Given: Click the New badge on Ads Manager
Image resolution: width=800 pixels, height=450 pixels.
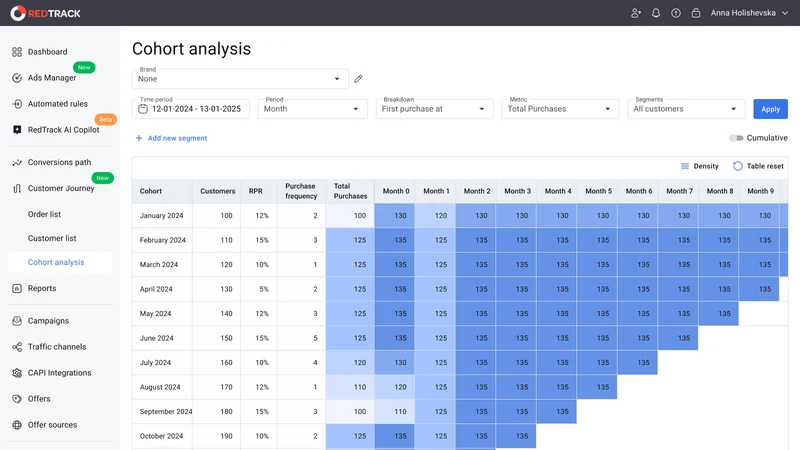Looking at the screenshot, I should tap(84, 67).
